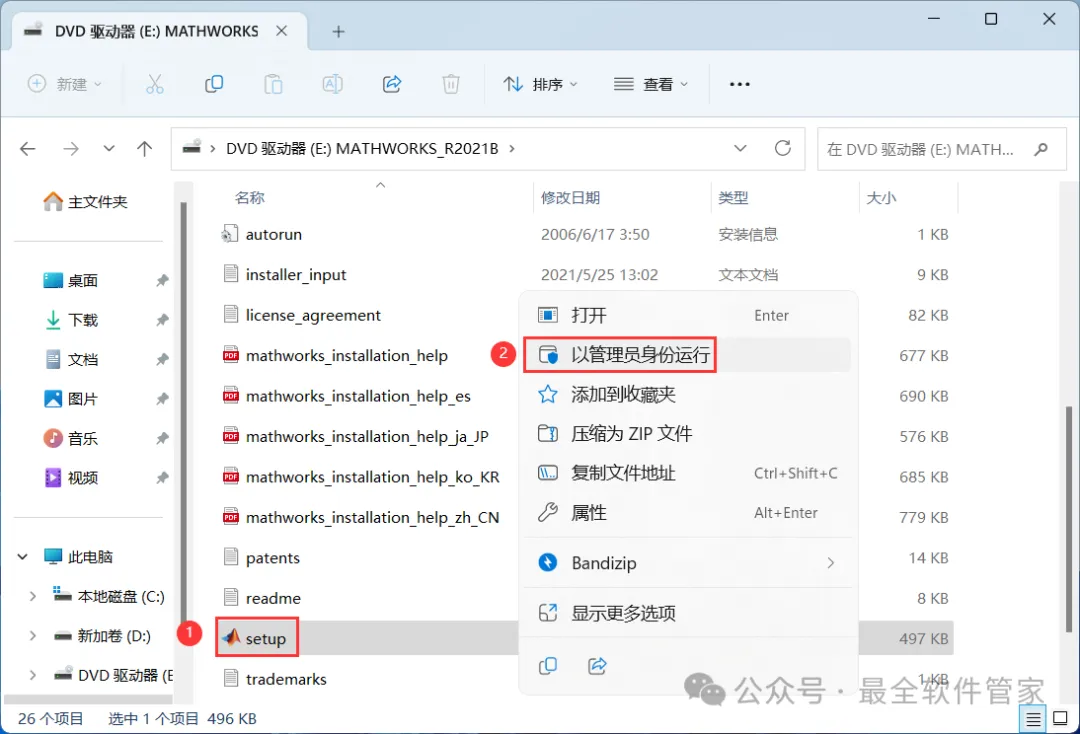1080x734 pixels.
Task: Go back with the left arrow
Action: tap(28, 149)
